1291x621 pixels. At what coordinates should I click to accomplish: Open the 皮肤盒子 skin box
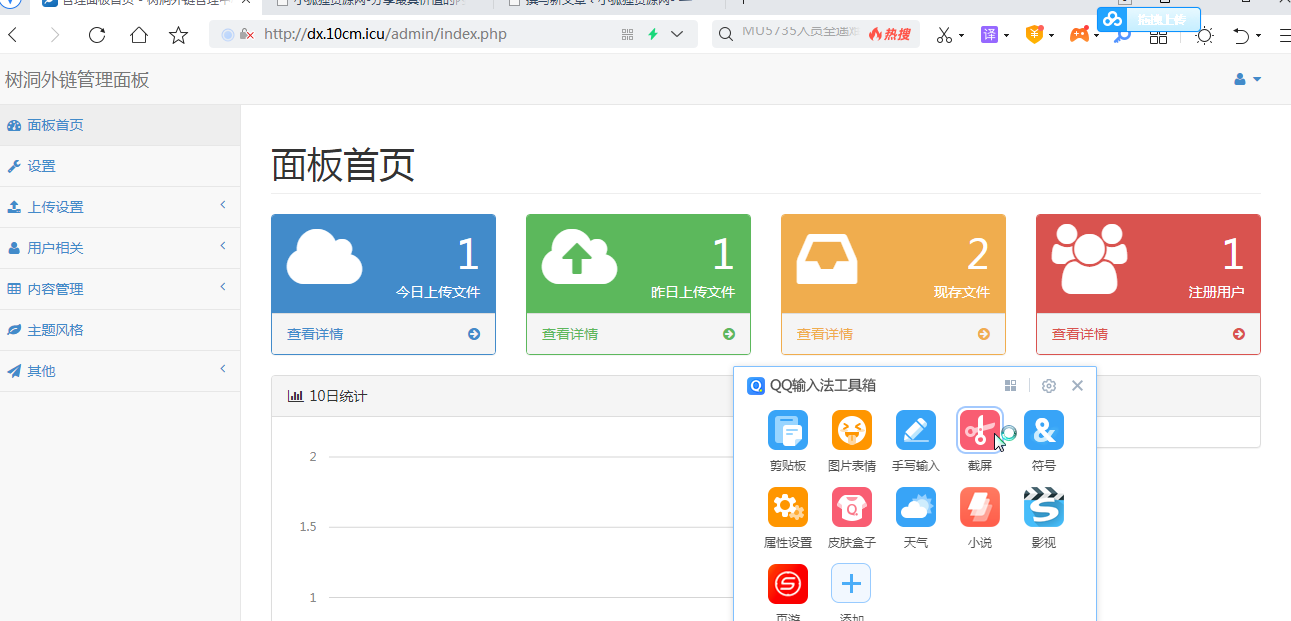point(851,508)
